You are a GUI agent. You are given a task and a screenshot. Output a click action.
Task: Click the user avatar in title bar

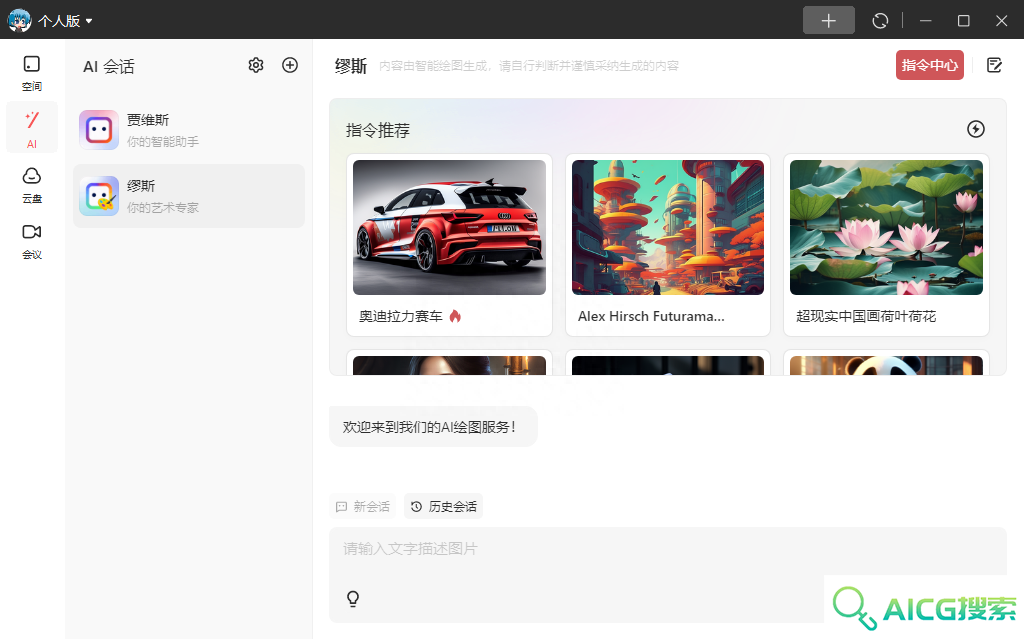[19, 20]
